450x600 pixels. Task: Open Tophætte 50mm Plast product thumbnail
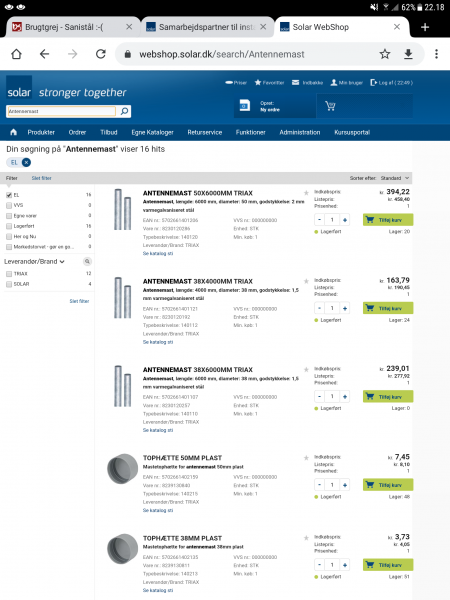122,469
